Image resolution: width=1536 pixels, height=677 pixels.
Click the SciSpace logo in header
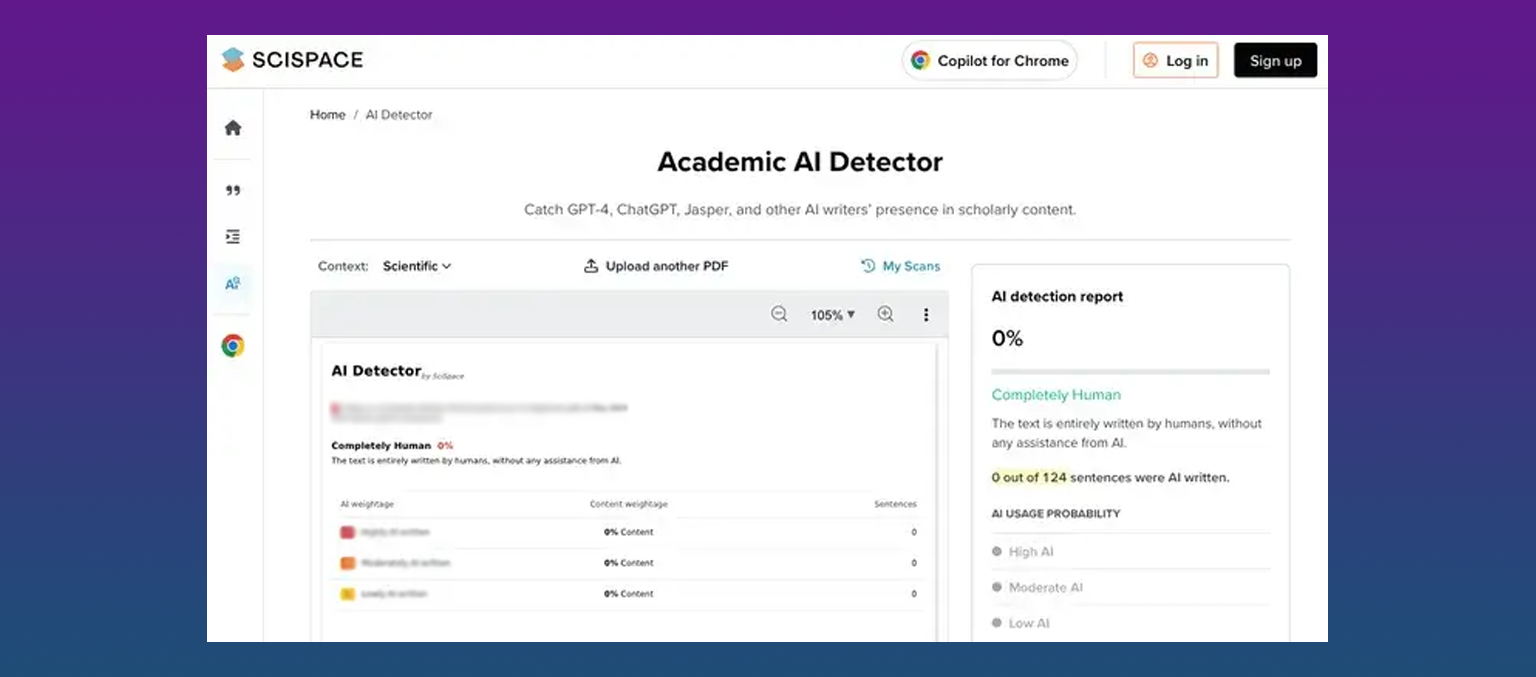[292, 60]
